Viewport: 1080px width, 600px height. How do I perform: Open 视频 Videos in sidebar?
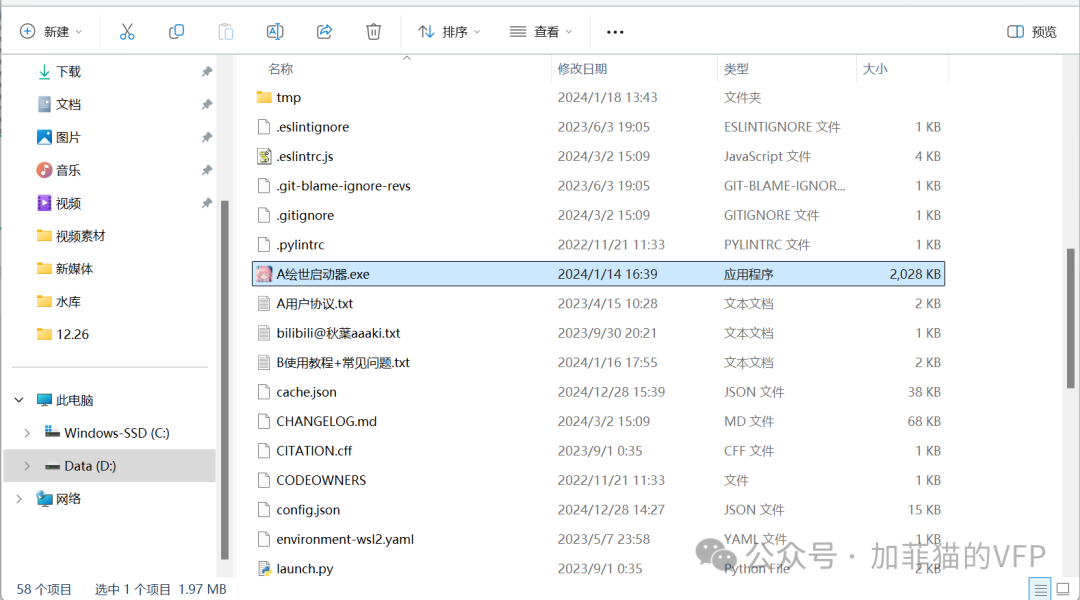click(68, 203)
